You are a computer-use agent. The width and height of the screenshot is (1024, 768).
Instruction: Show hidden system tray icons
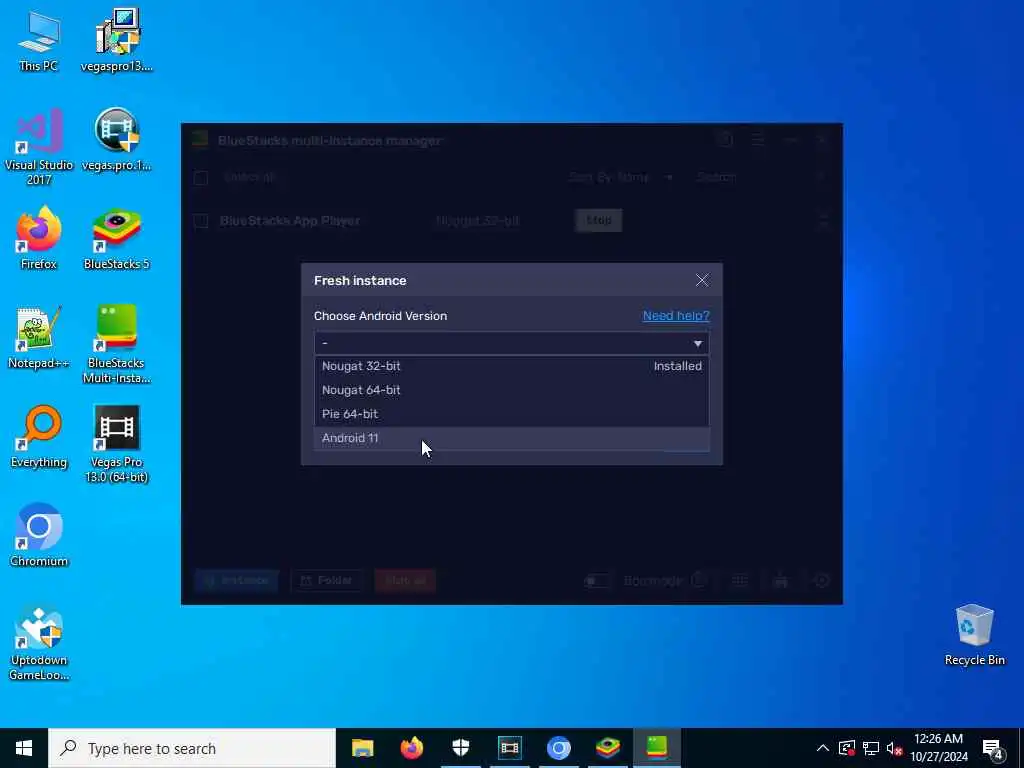823,748
